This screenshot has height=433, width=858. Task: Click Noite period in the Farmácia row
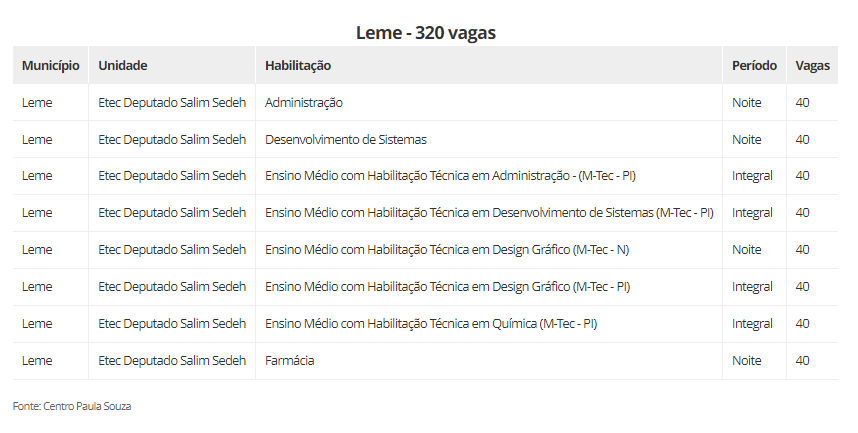click(x=747, y=360)
